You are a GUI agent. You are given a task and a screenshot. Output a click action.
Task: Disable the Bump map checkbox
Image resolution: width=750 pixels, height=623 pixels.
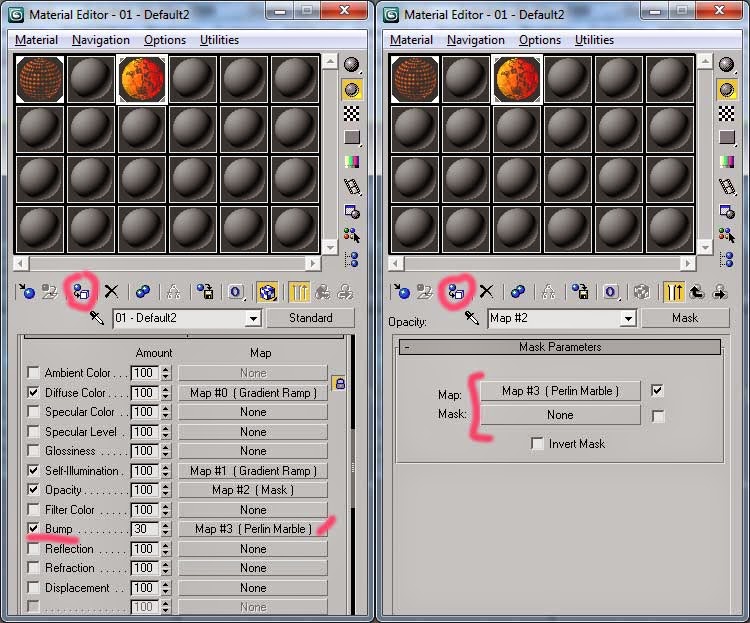pyautogui.click(x=33, y=529)
